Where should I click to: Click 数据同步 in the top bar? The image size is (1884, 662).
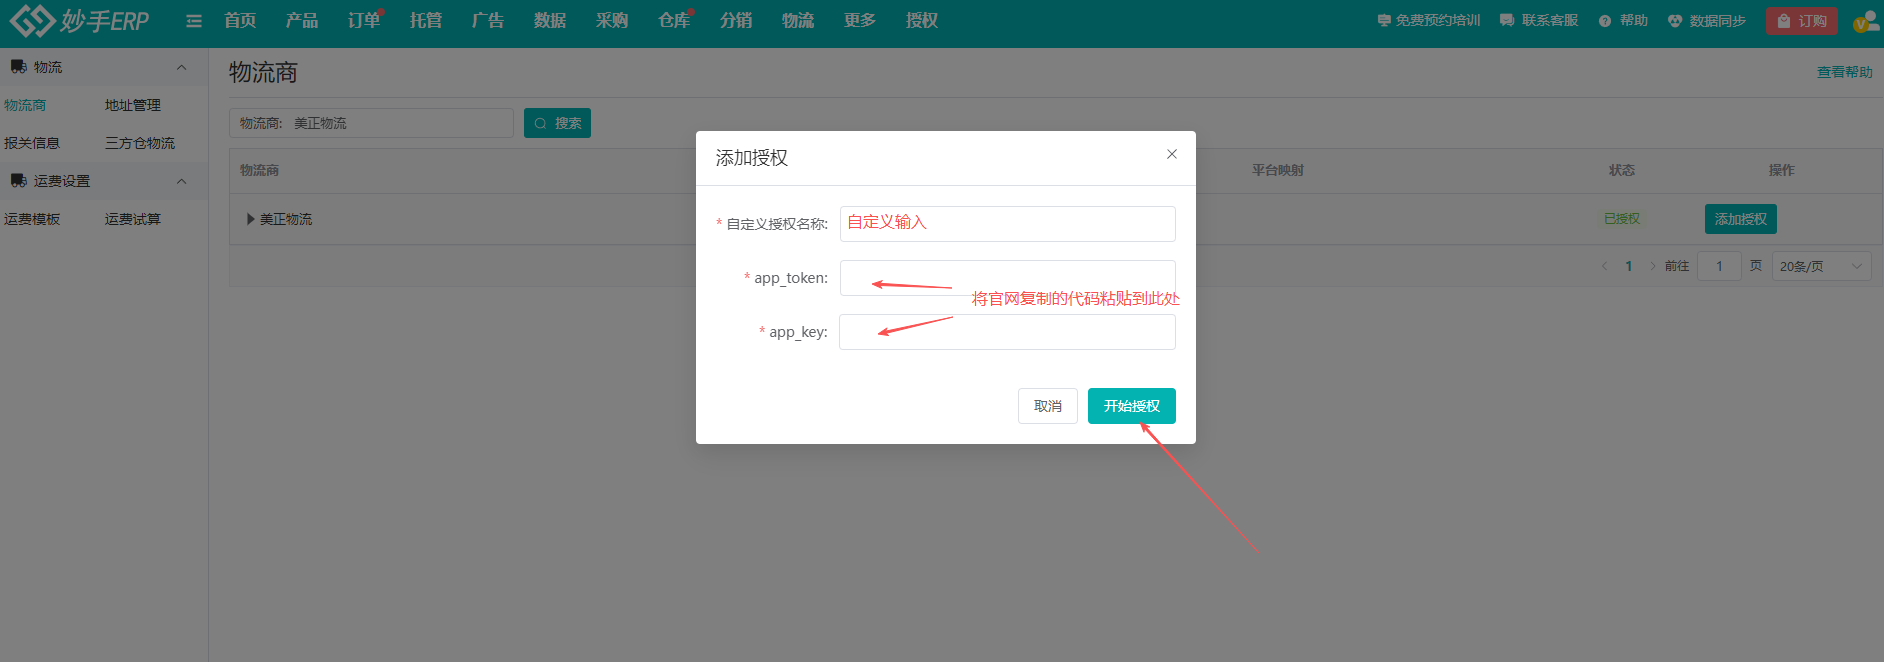click(x=1707, y=21)
